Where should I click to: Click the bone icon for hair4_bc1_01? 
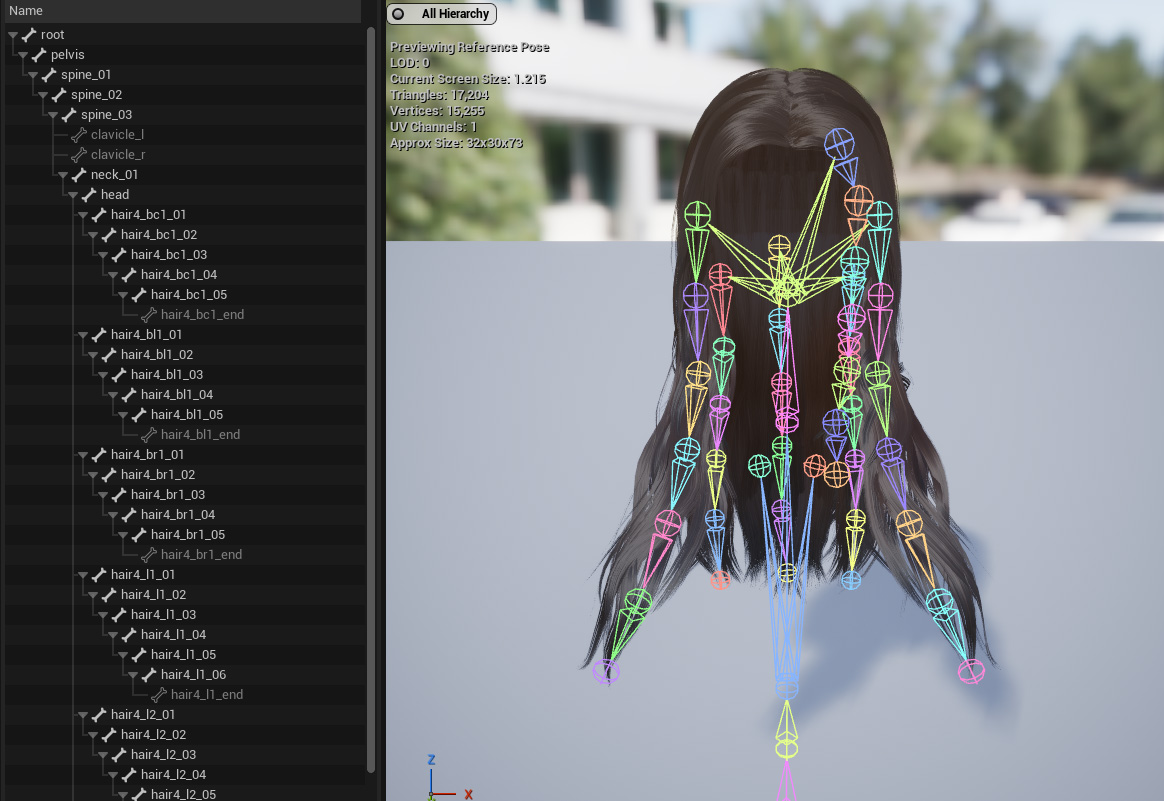point(99,215)
